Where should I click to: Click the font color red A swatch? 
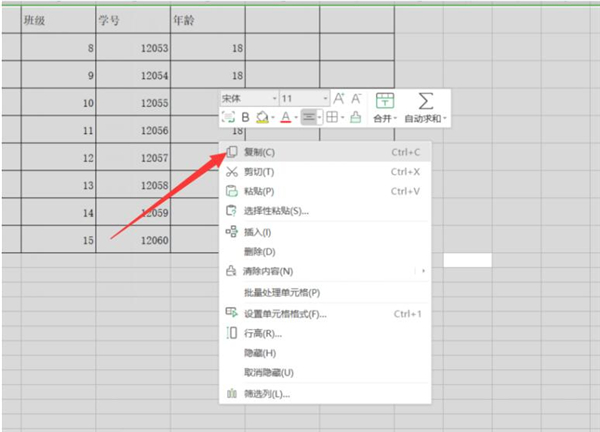pyautogui.click(x=285, y=117)
